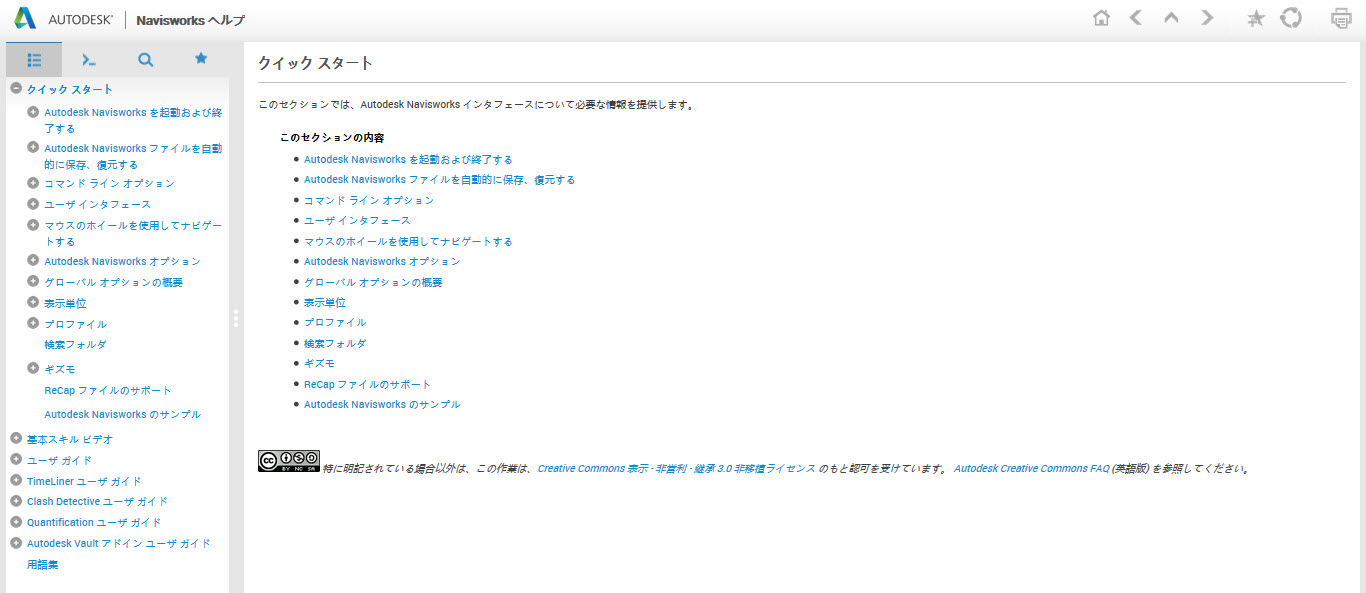Expand ユーザ ガイド tree node
The image size is (1366, 593).
(x=16, y=460)
